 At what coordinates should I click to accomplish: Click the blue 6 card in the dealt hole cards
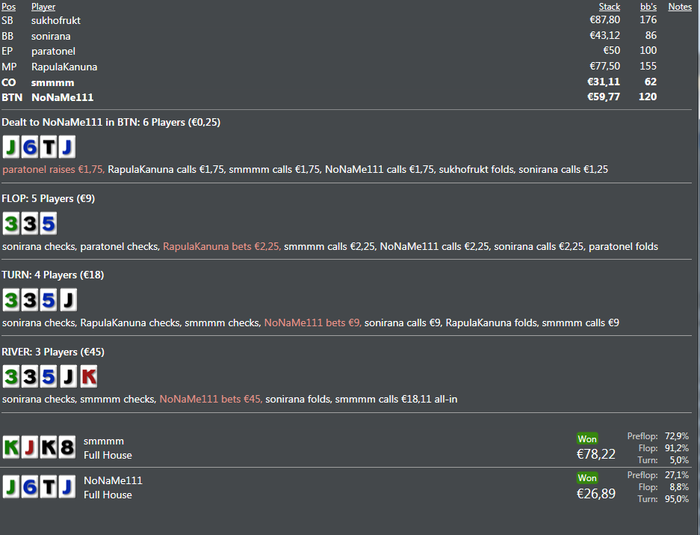click(x=30, y=147)
